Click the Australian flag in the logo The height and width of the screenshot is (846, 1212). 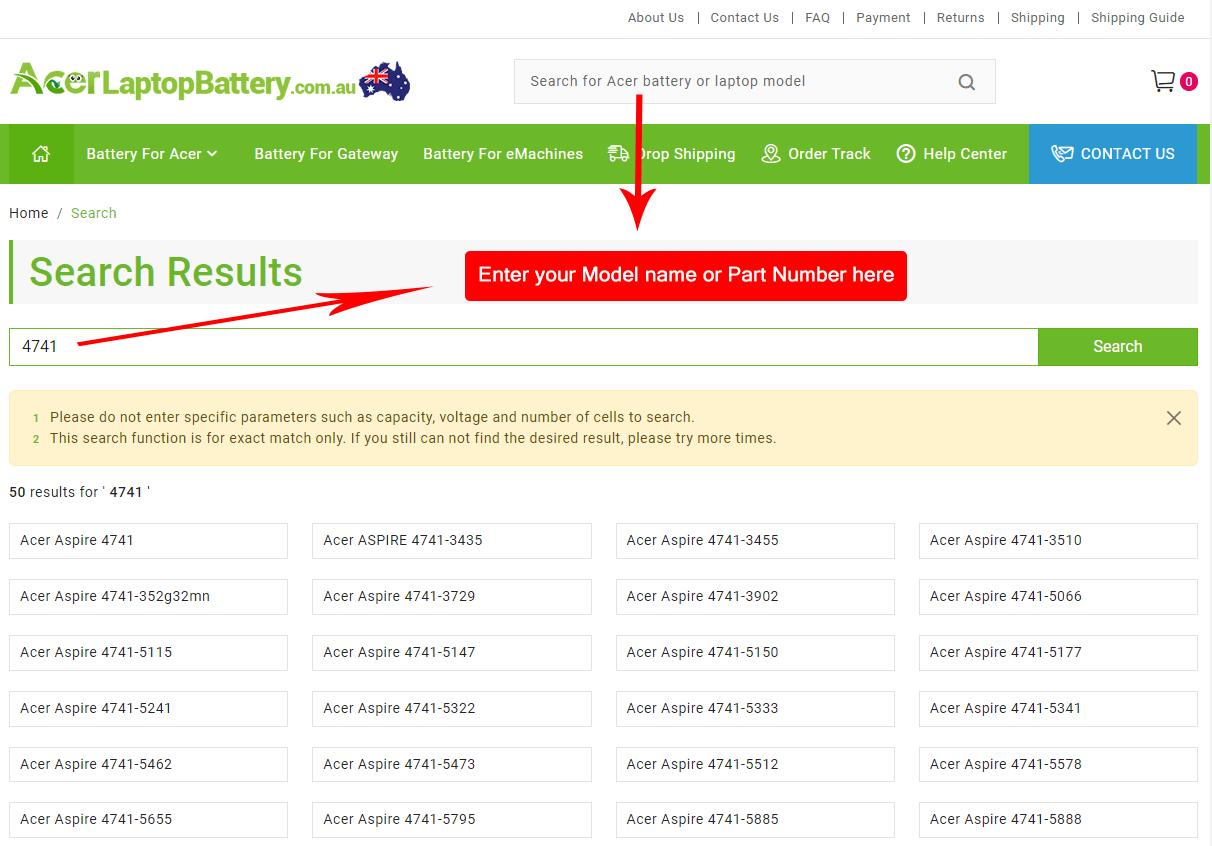383,80
